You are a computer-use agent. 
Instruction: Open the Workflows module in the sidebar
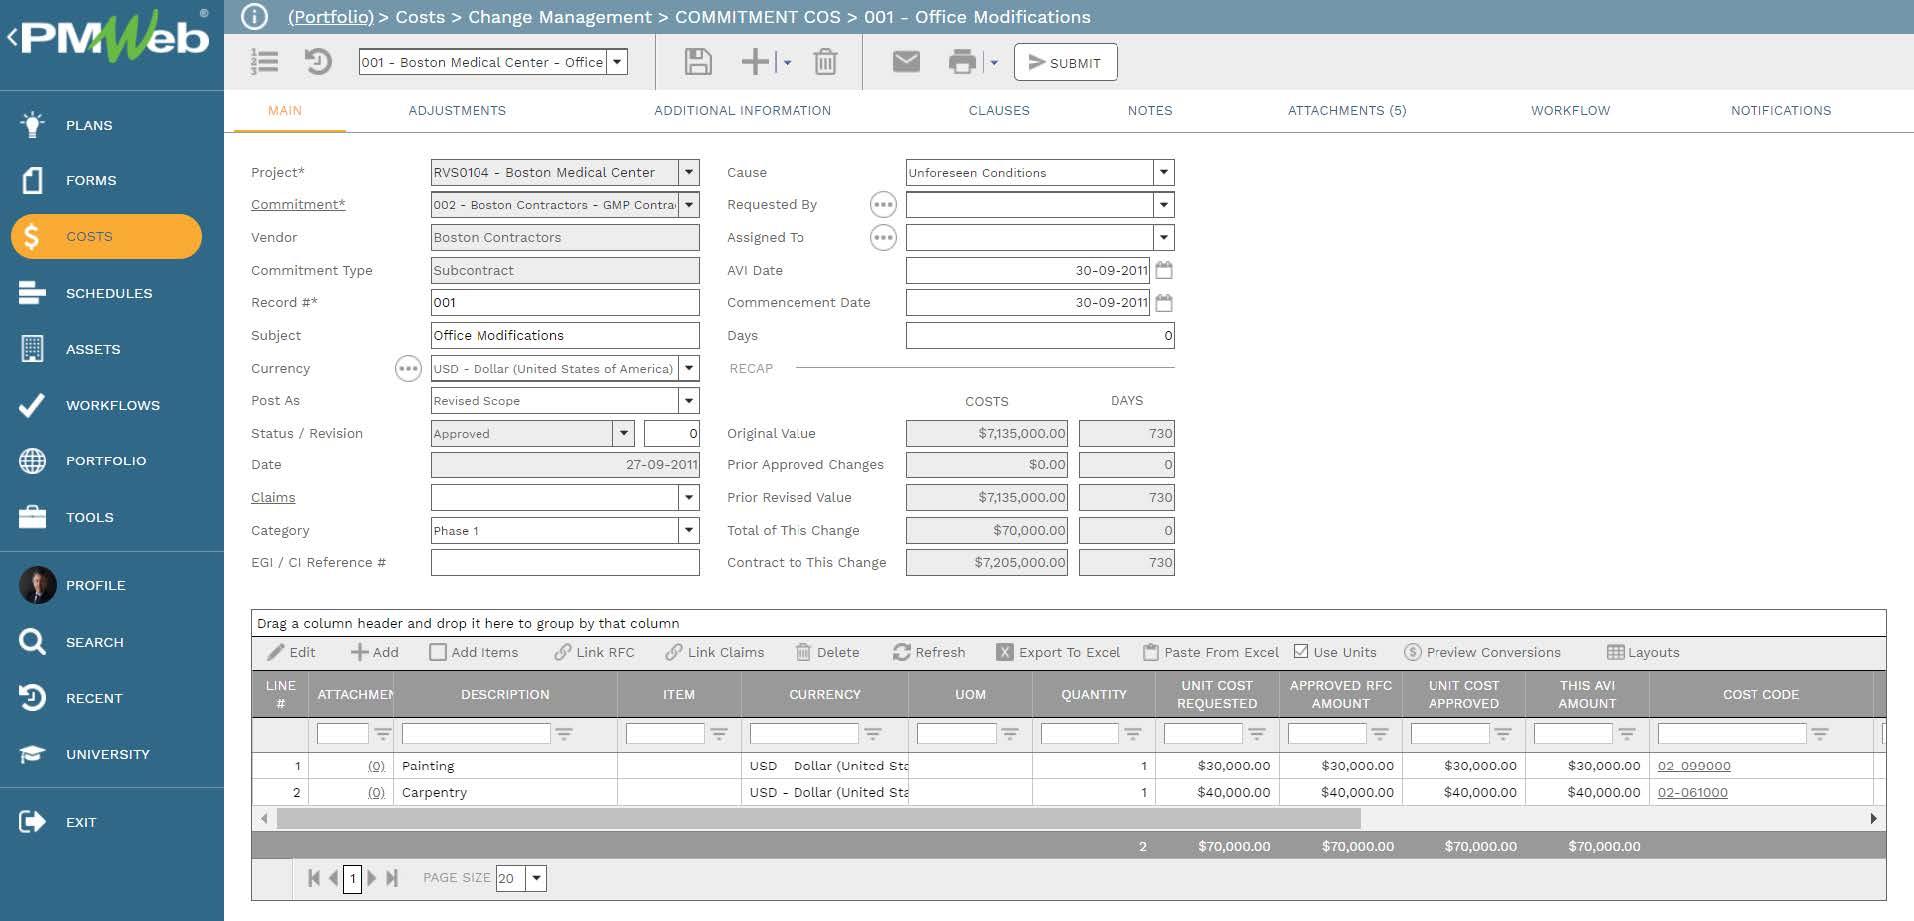112,405
